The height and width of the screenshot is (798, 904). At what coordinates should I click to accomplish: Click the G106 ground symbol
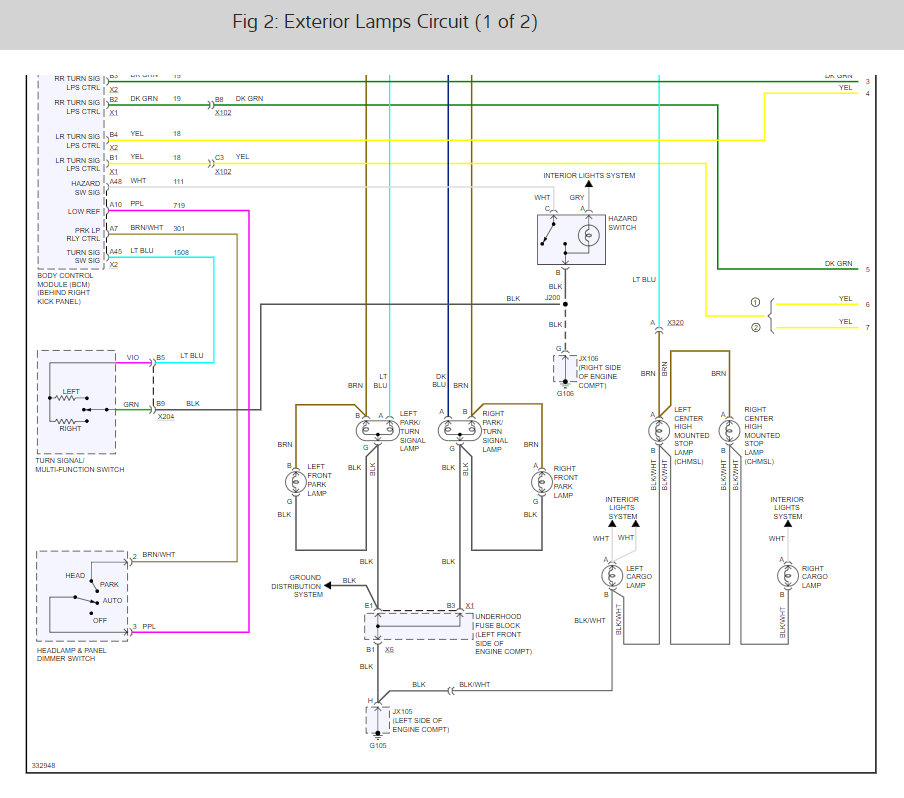coord(566,383)
